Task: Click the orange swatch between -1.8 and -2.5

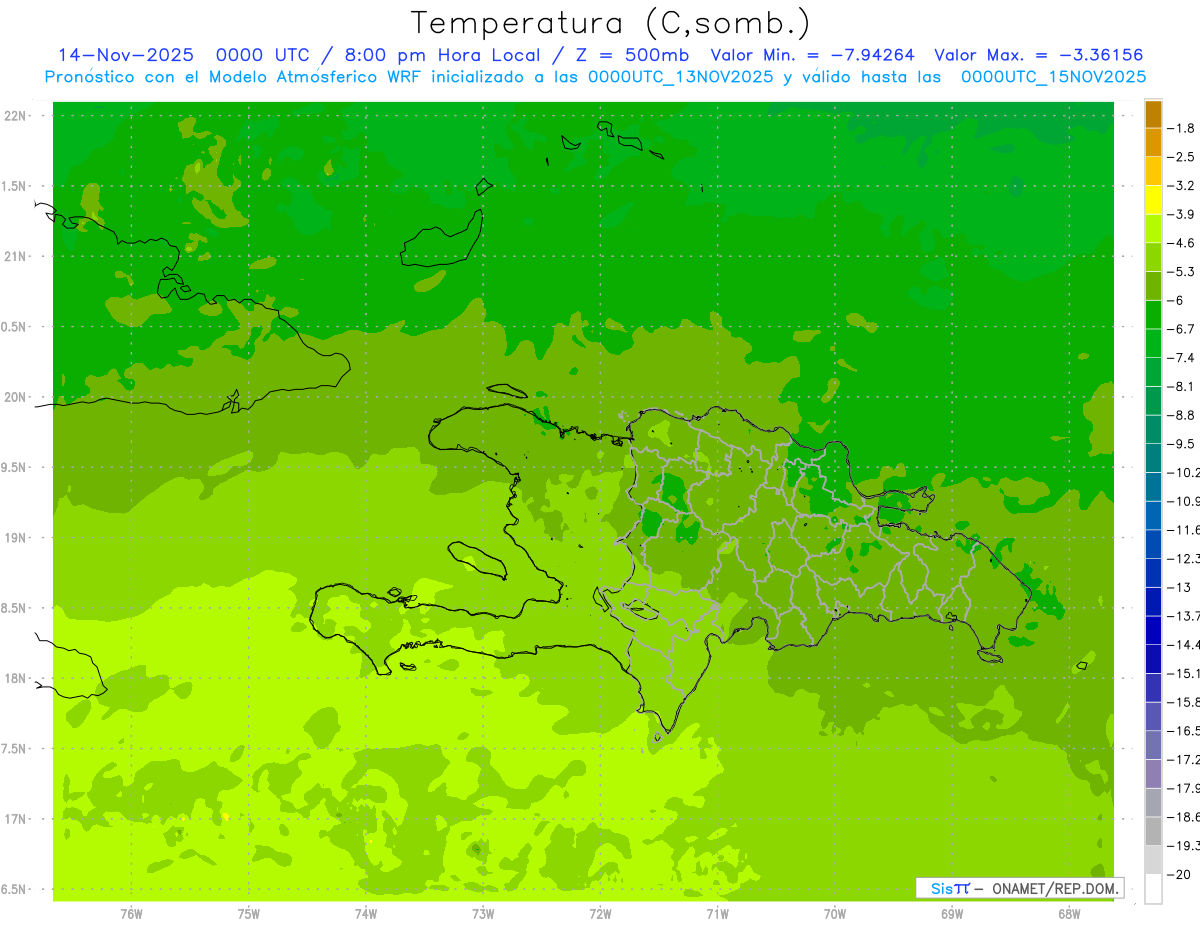Action: point(1154,142)
